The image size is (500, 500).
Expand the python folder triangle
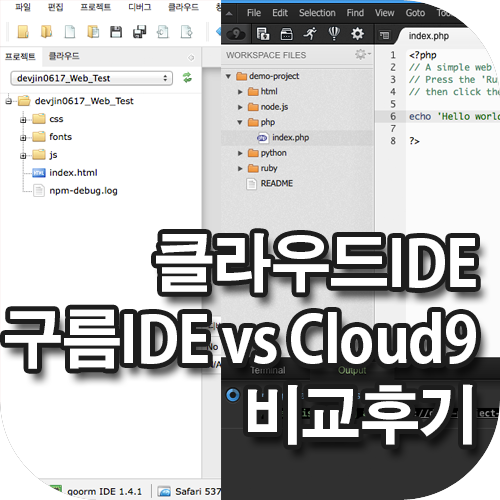tap(240, 153)
